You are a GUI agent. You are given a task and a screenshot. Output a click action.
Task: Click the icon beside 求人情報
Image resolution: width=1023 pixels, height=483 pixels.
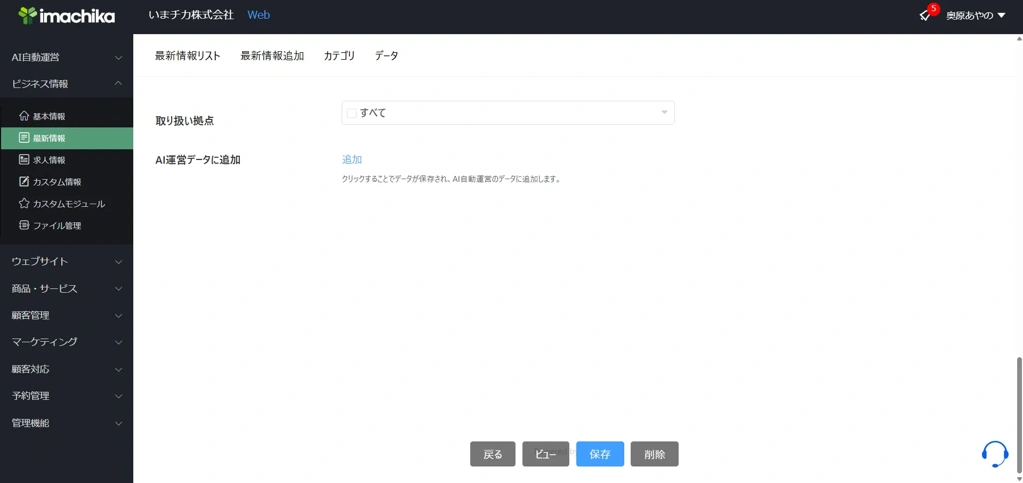[24, 159]
